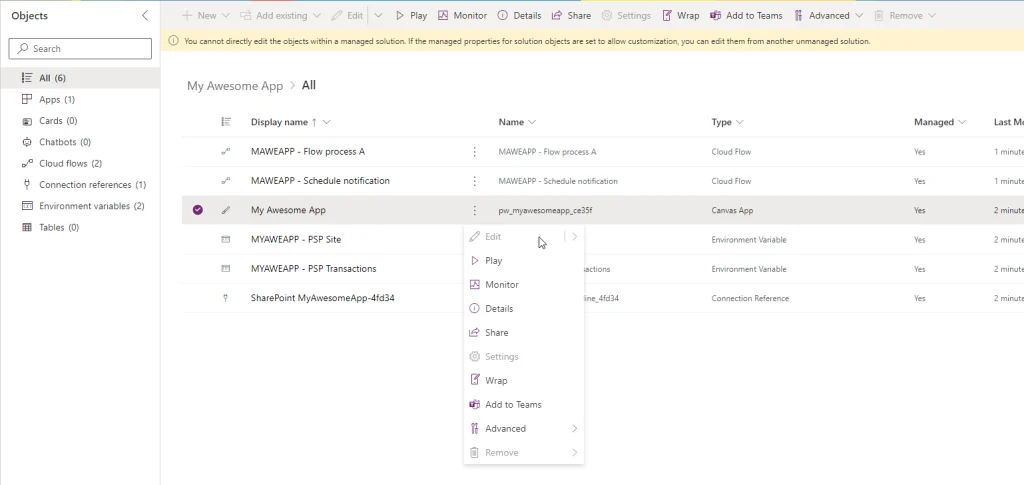Open MYAWEAPP - PSP Site environment variable

pos(296,240)
